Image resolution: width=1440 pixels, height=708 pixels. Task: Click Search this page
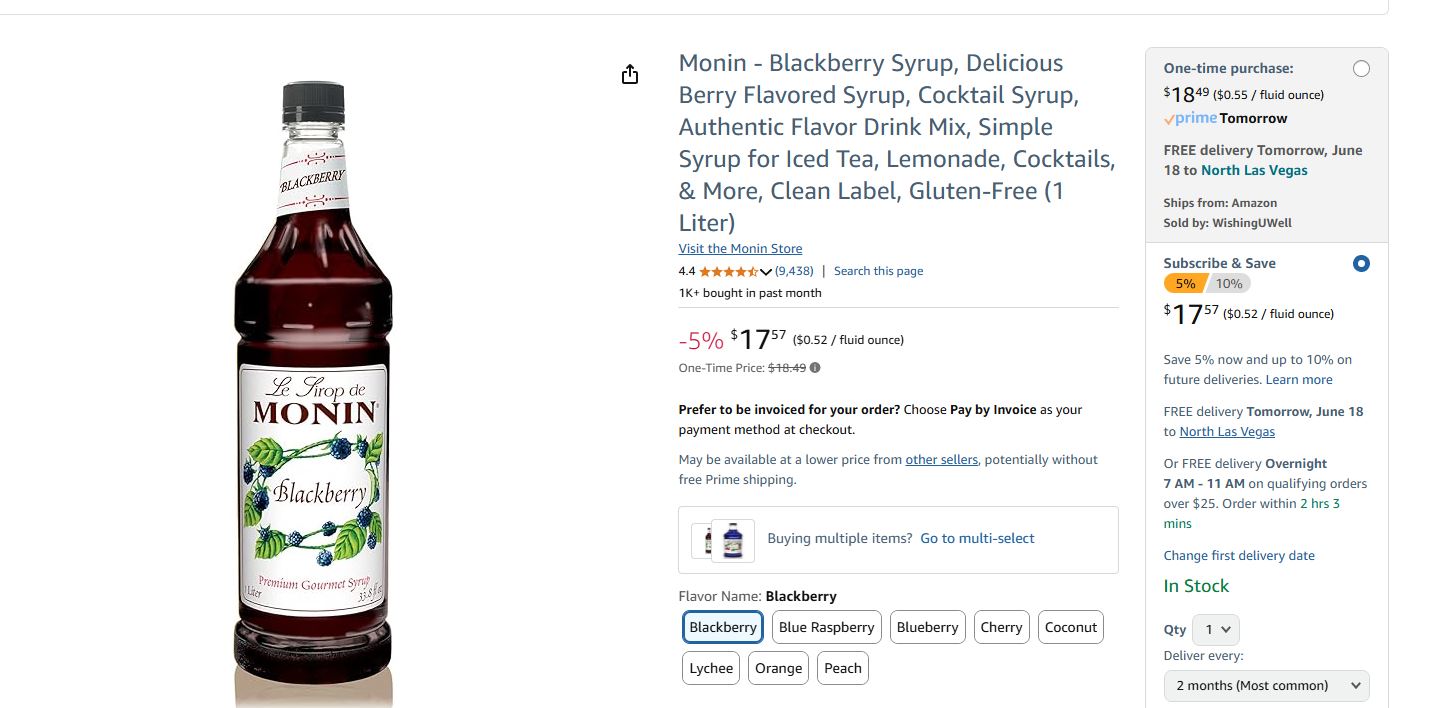click(878, 270)
